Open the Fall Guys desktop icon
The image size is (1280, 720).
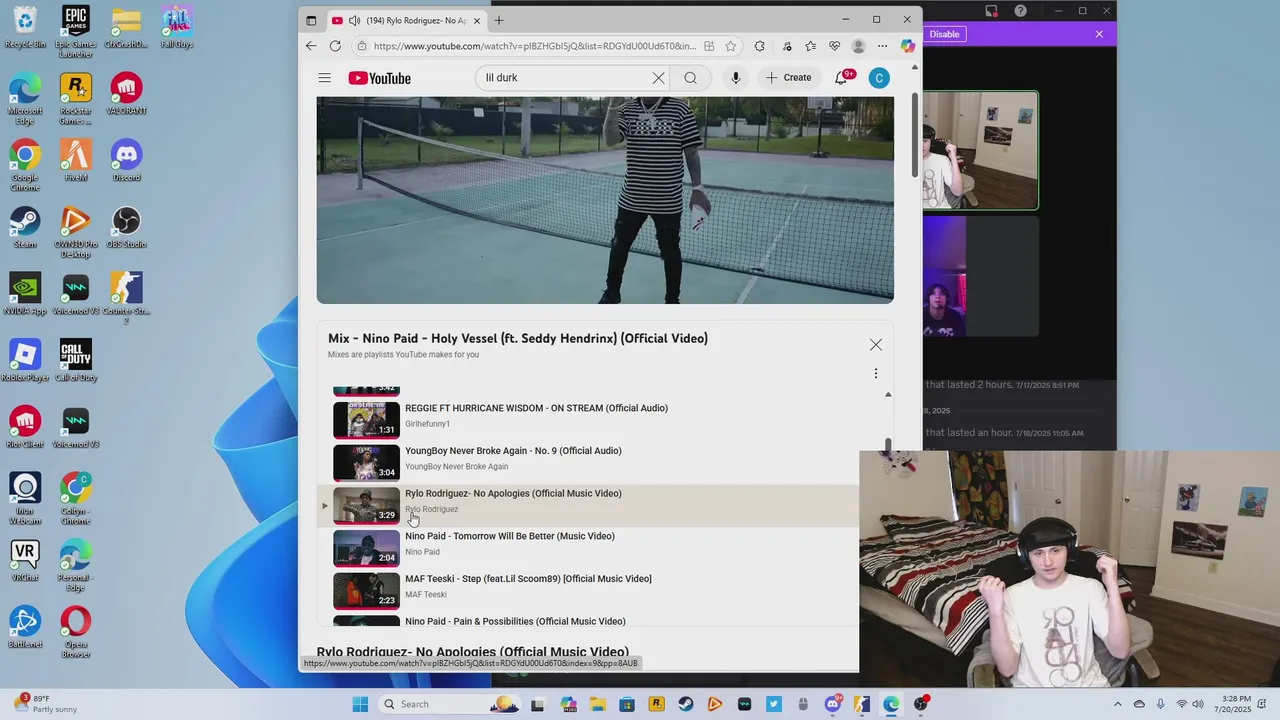pos(177,27)
